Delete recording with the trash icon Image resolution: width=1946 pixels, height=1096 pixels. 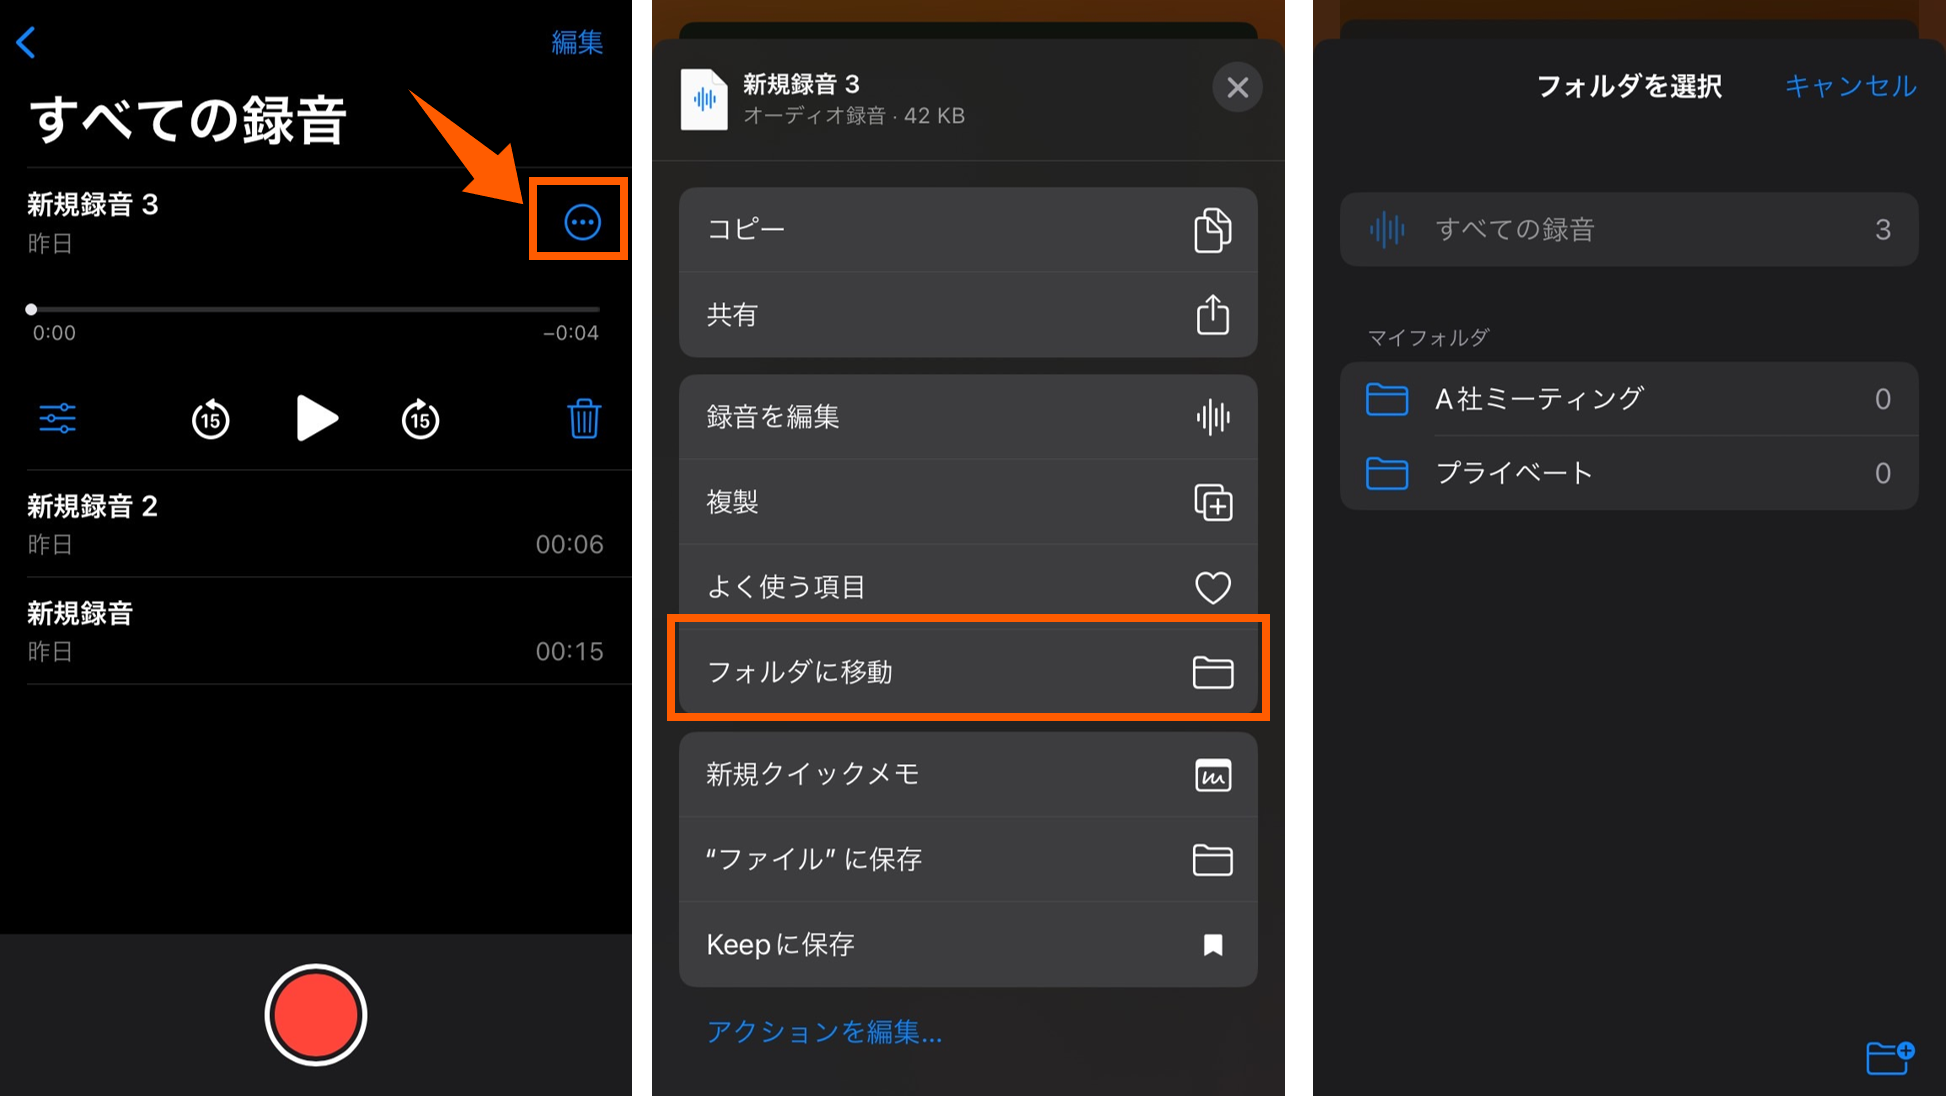point(584,418)
